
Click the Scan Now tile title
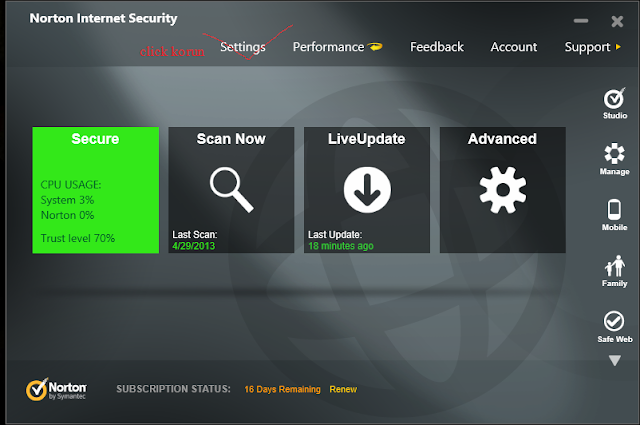click(x=231, y=139)
